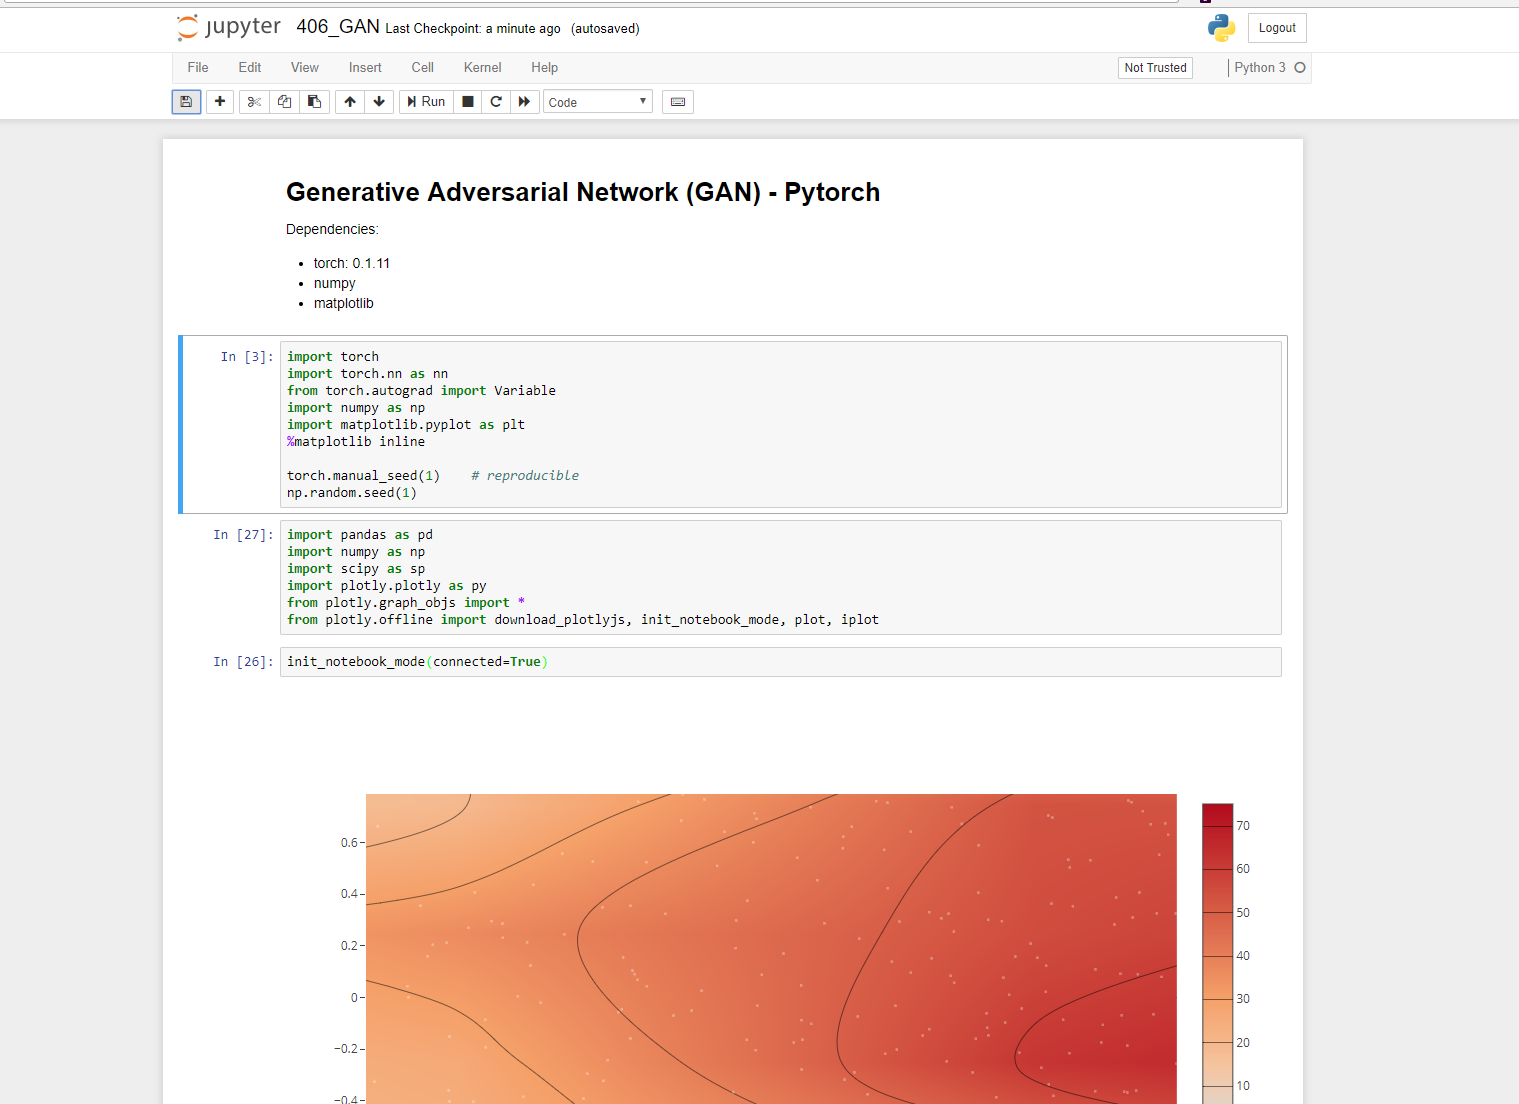
Task: Open the File menu
Action: 197,67
